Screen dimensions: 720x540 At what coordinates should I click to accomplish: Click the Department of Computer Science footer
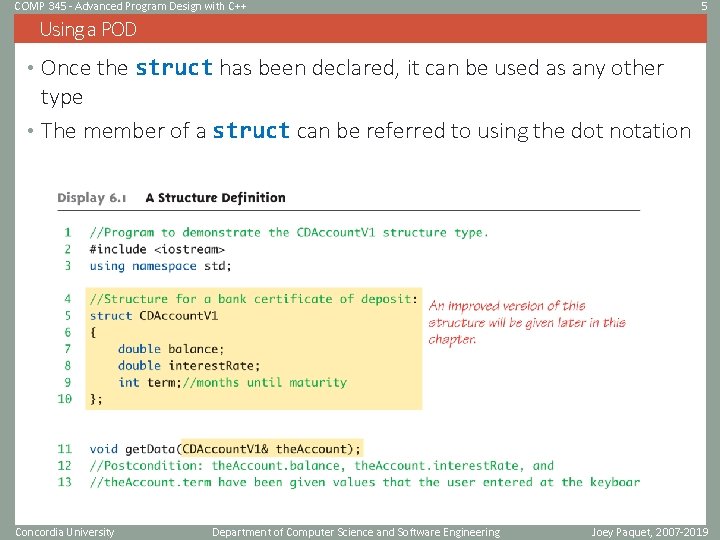pyautogui.click(x=356, y=532)
